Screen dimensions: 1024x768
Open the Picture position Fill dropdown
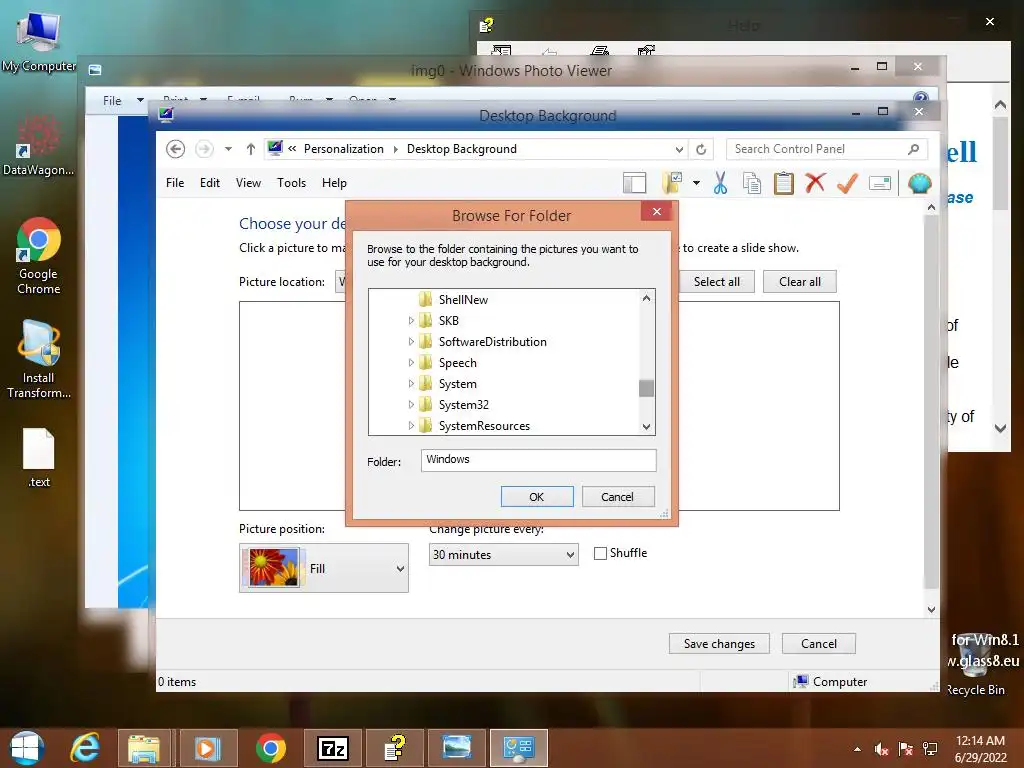324,568
